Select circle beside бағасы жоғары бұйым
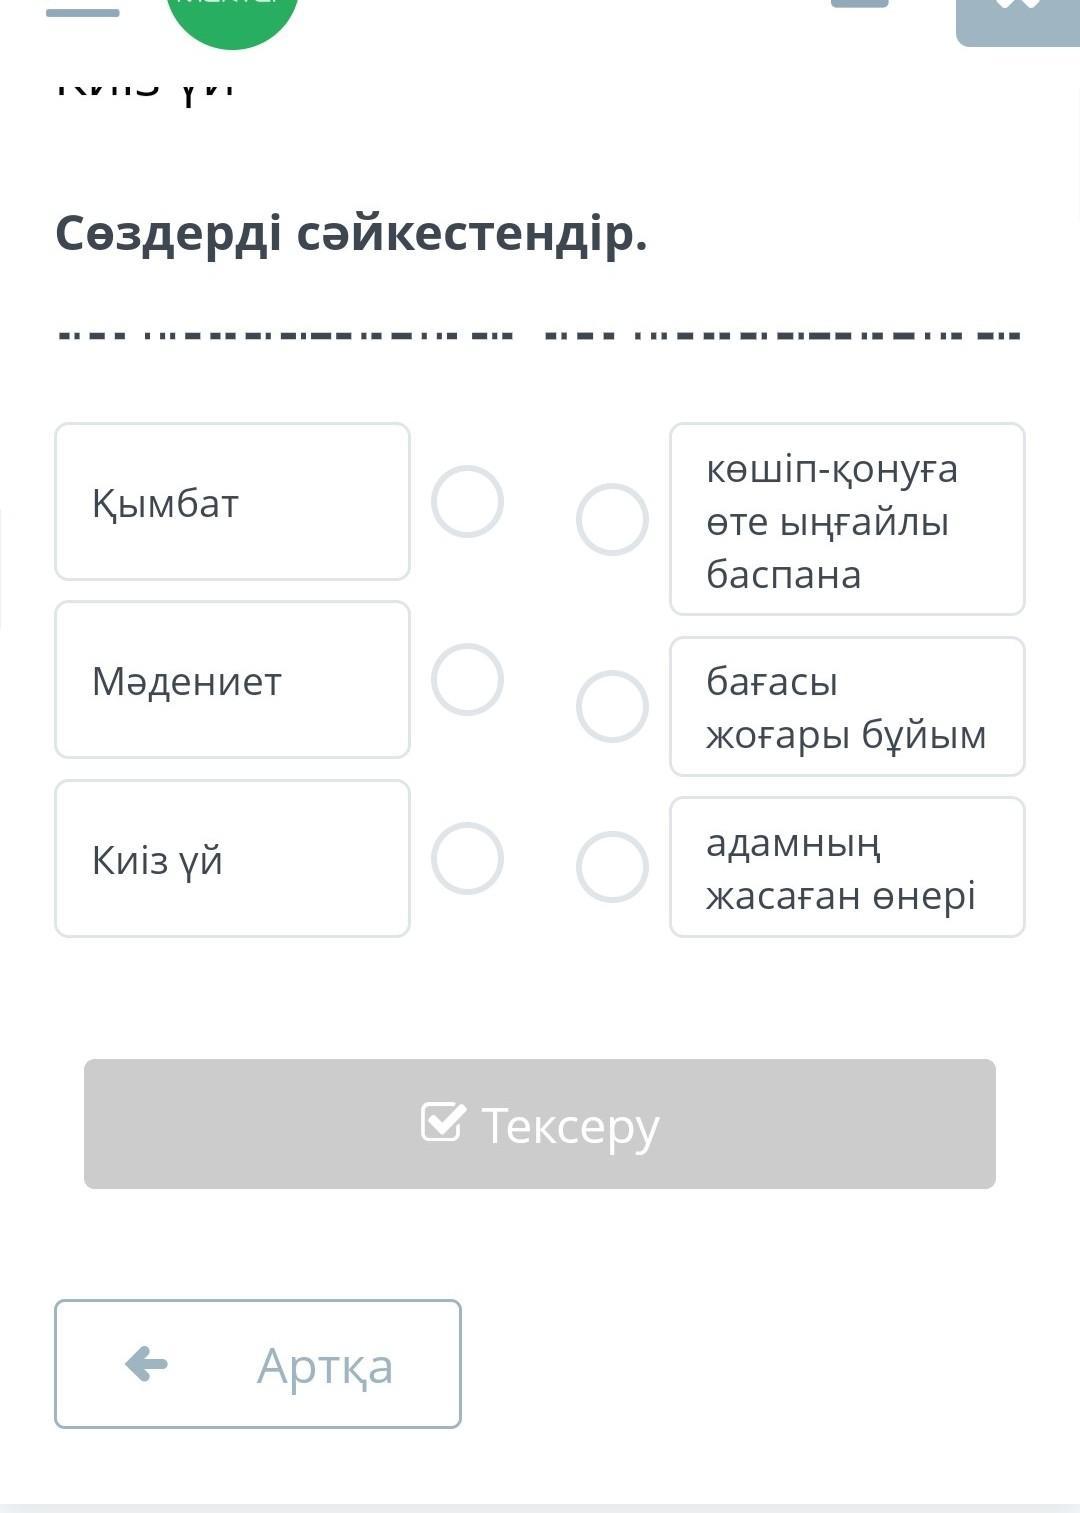Image resolution: width=1080 pixels, height=1513 pixels. [612, 706]
